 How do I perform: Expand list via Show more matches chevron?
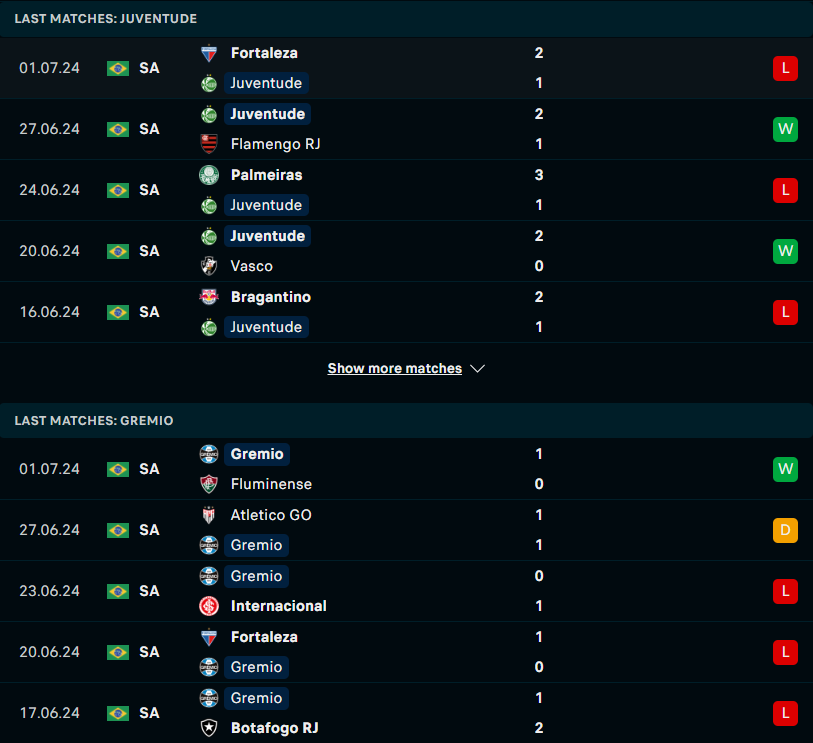pyautogui.click(x=477, y=368)
